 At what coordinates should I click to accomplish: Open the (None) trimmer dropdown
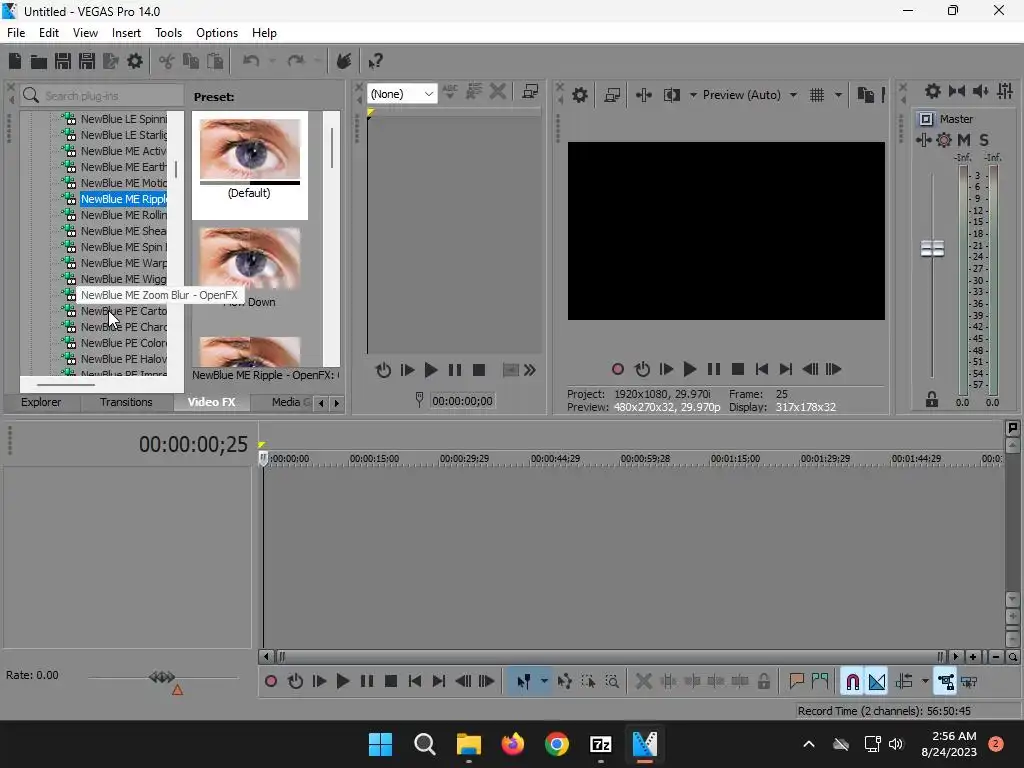tap(402, 94)
